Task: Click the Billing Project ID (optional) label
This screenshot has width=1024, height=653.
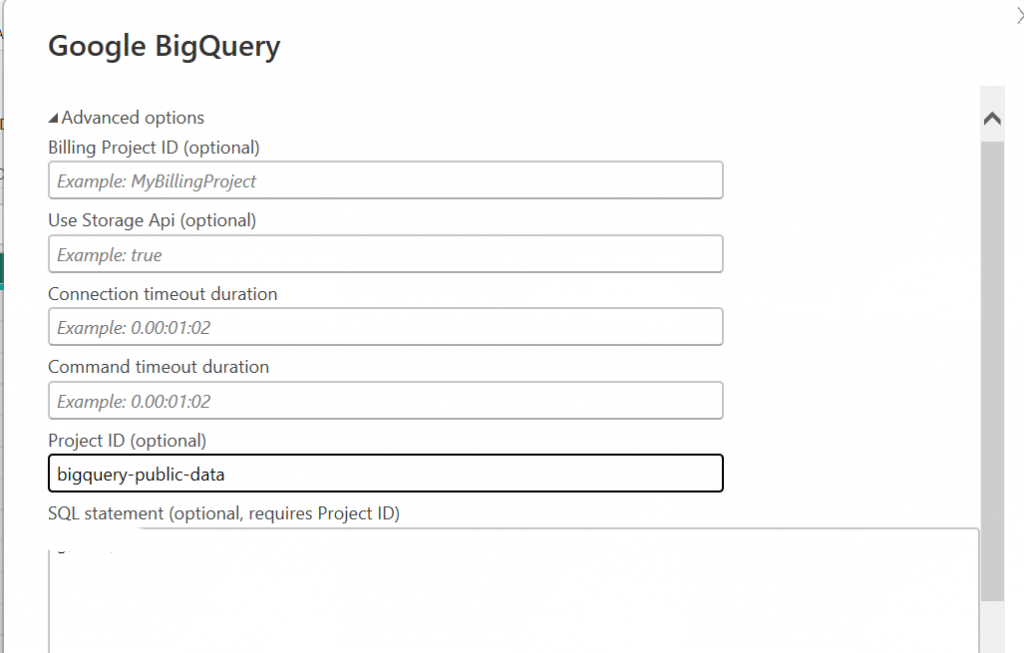Action: [x=154, y=148]
